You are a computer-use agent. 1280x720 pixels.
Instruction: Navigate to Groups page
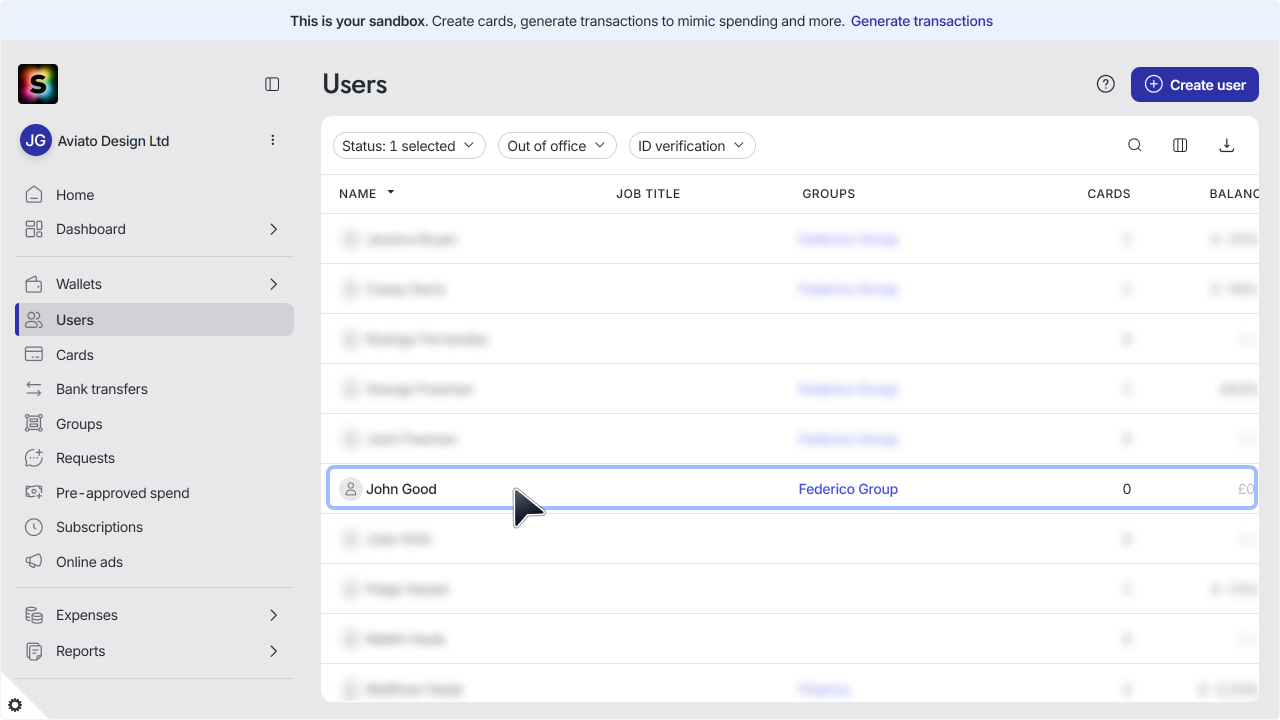pos(155,424)
